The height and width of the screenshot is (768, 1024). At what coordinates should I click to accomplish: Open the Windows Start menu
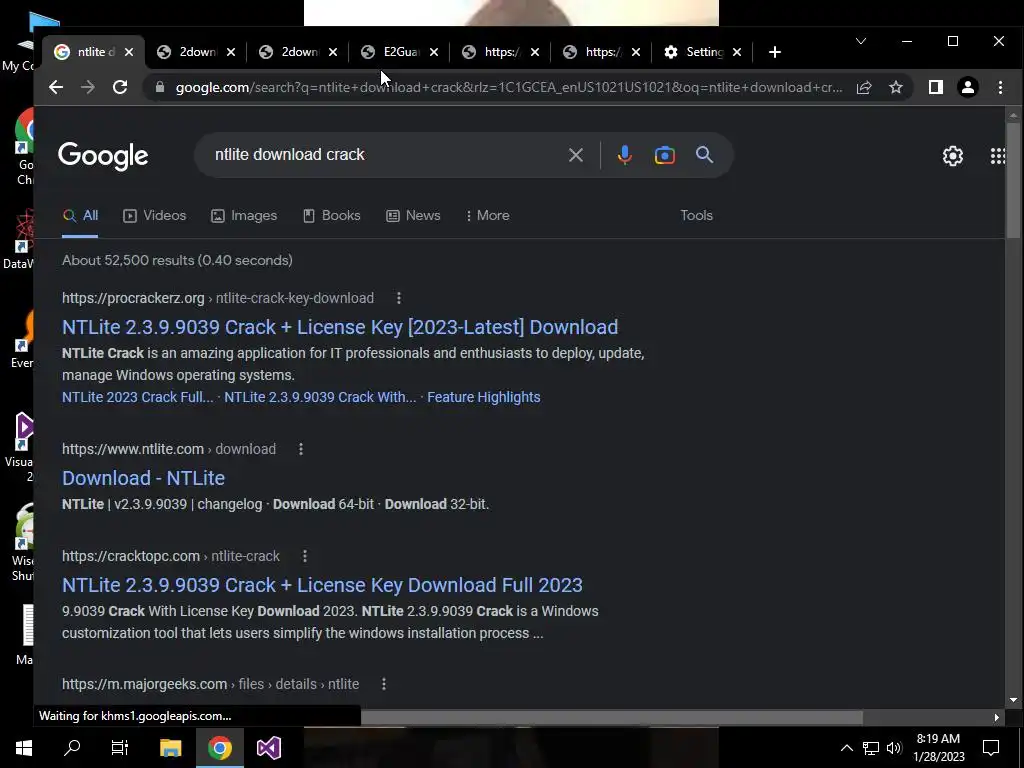pyautogui.click(x=24, y=748)
